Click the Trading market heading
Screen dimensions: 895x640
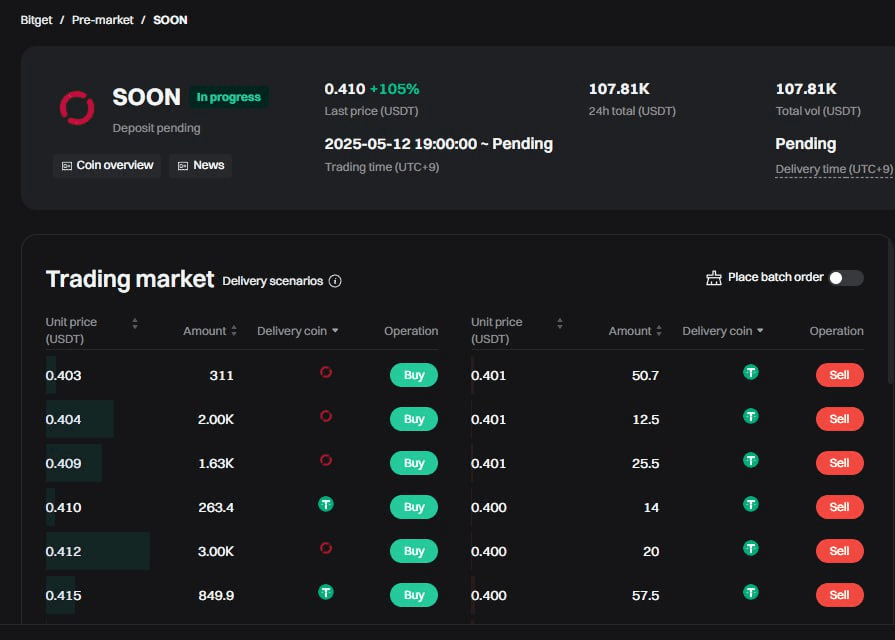click(130, 279)
